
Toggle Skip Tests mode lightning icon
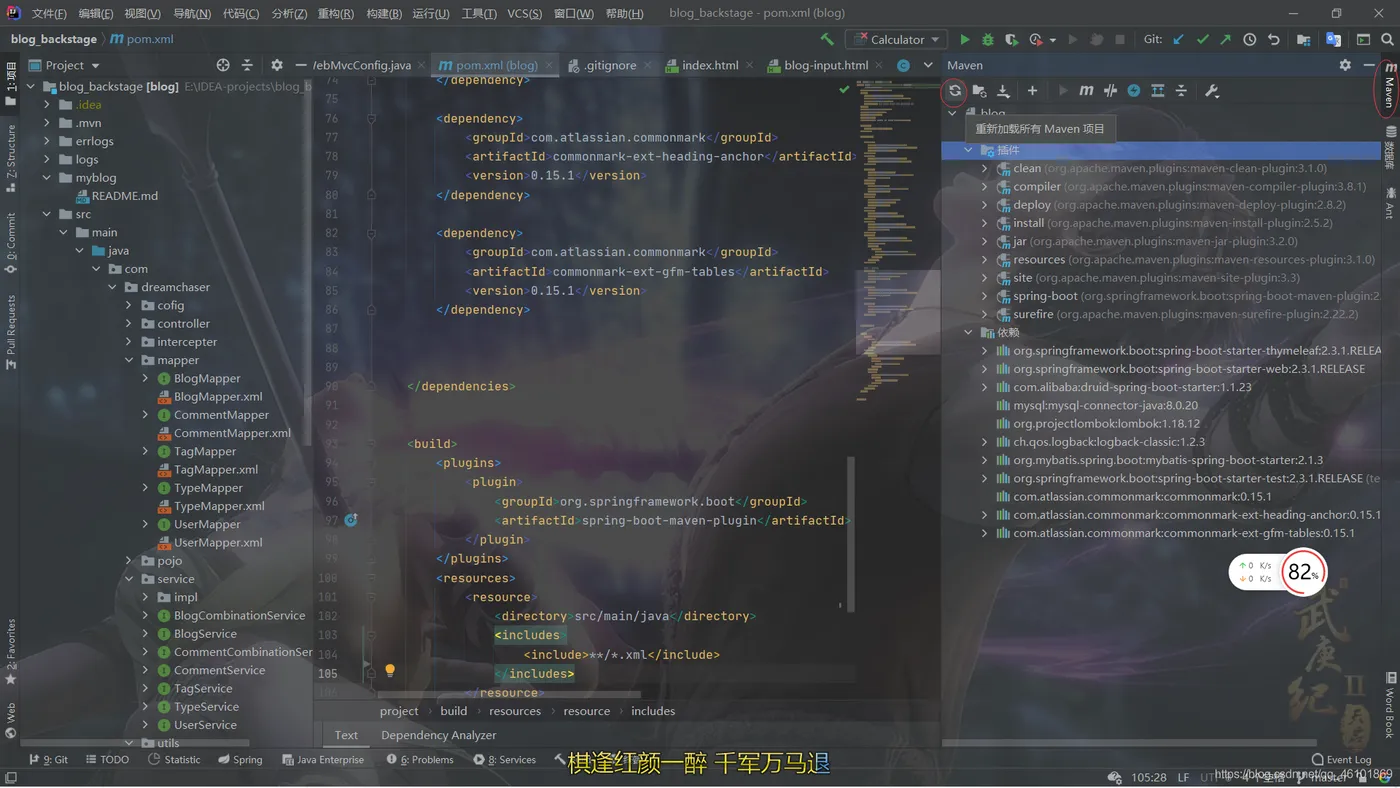1134,91
